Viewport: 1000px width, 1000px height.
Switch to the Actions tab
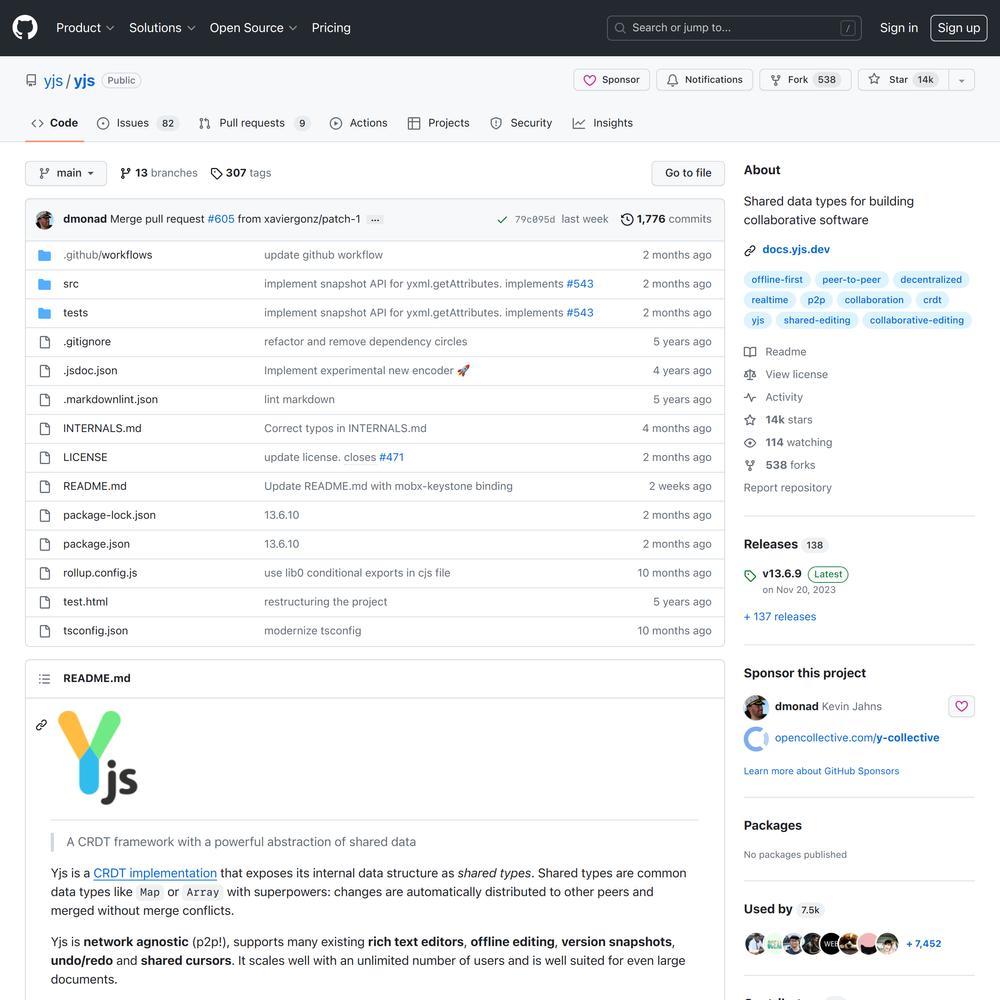pyautogui.click(x=358, y=123)
